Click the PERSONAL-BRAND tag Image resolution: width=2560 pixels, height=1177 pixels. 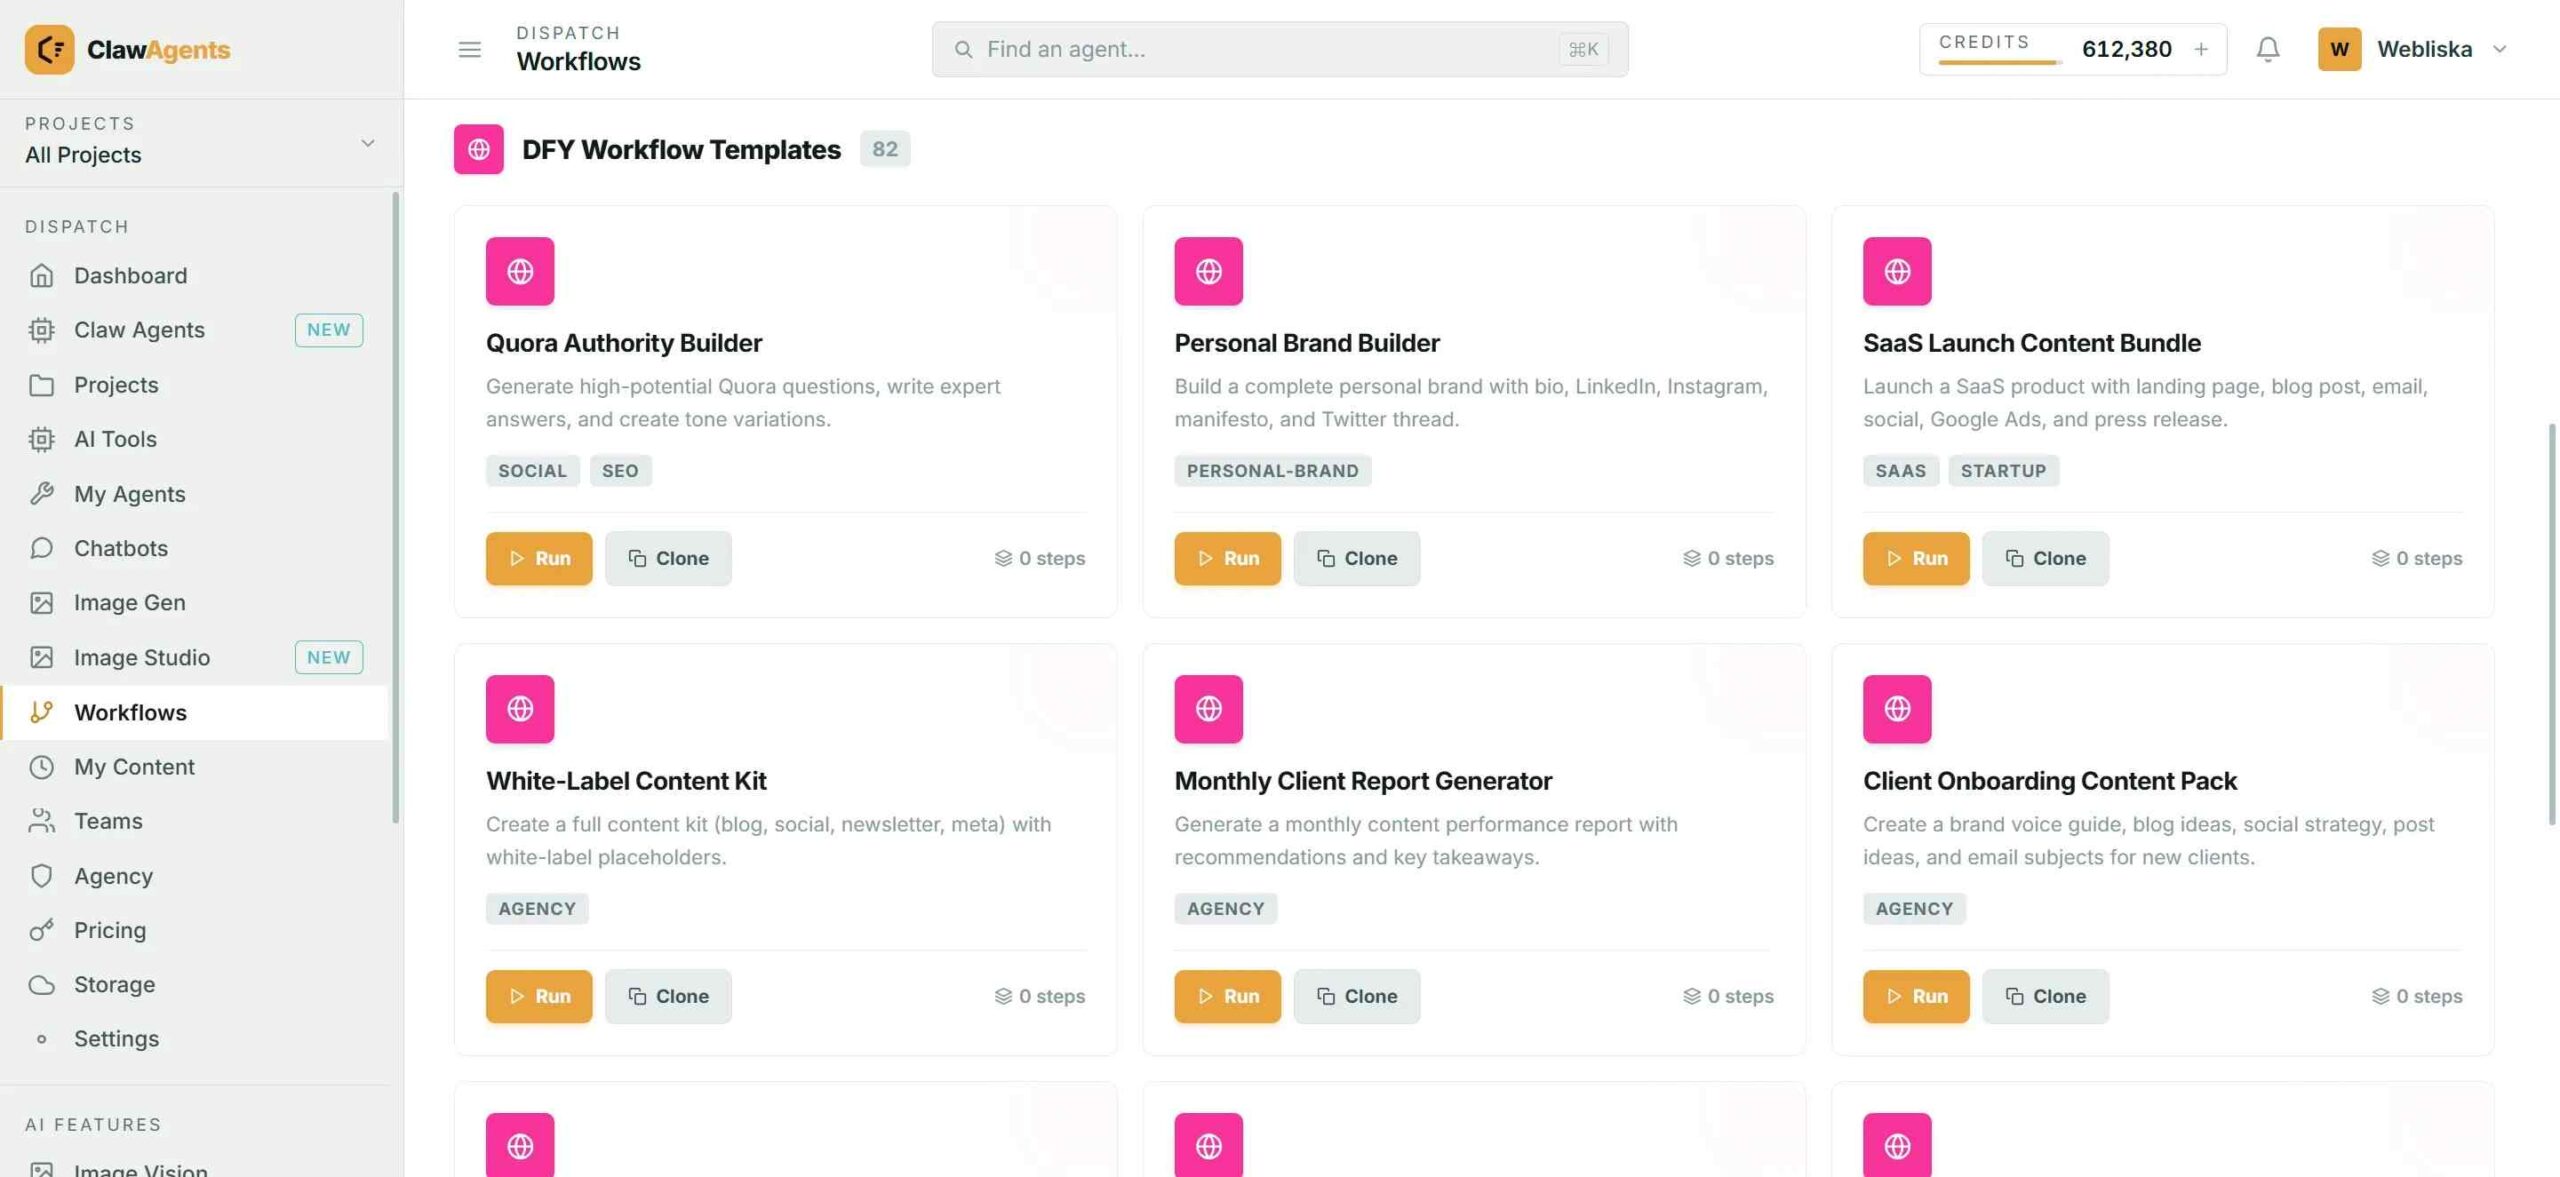[x=1272, y=471]
